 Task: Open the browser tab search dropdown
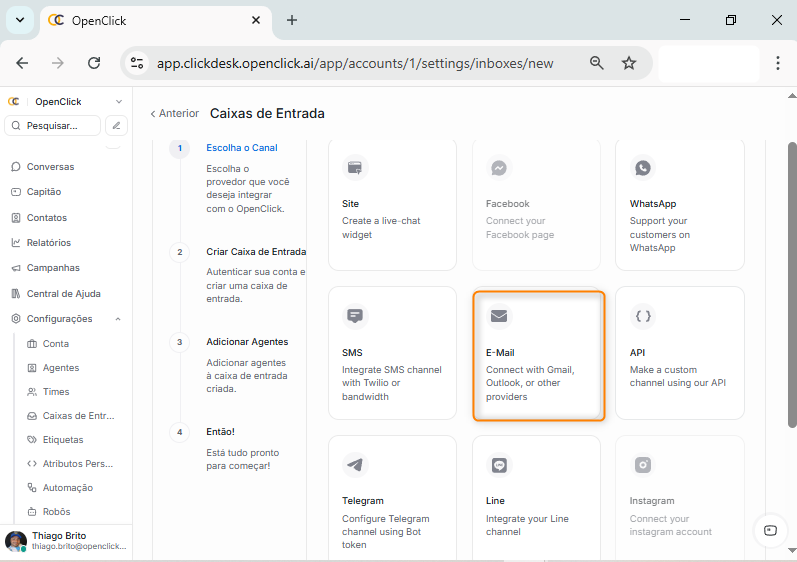pos(19,20)
